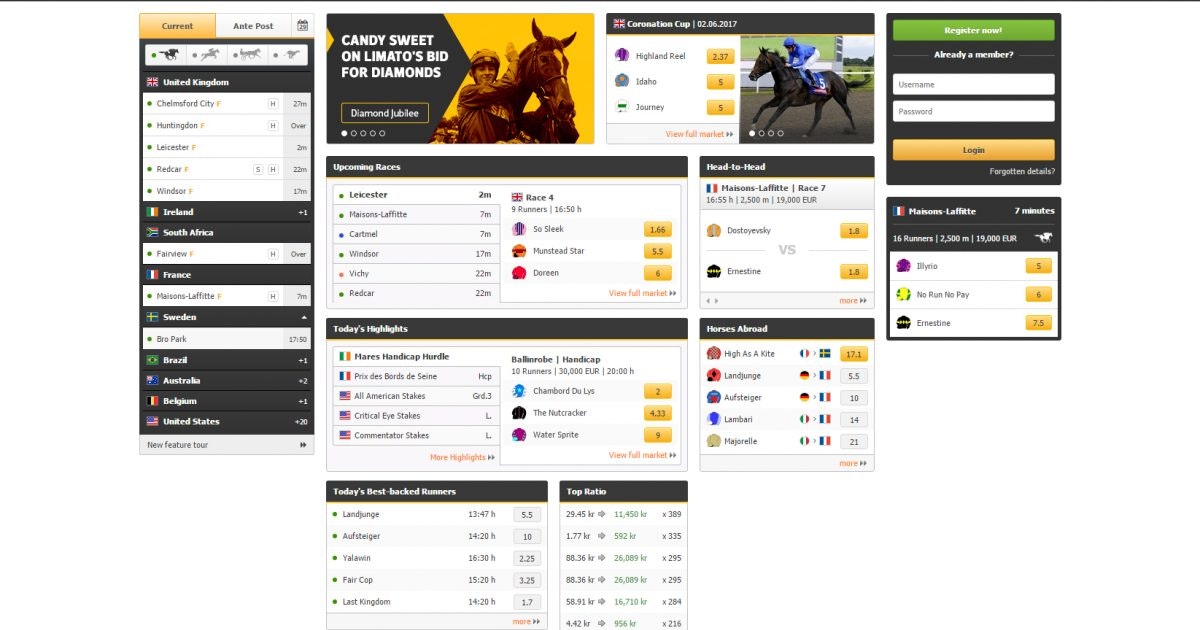
Task: Select the Current tab
Action: click(x=177, y=25)
